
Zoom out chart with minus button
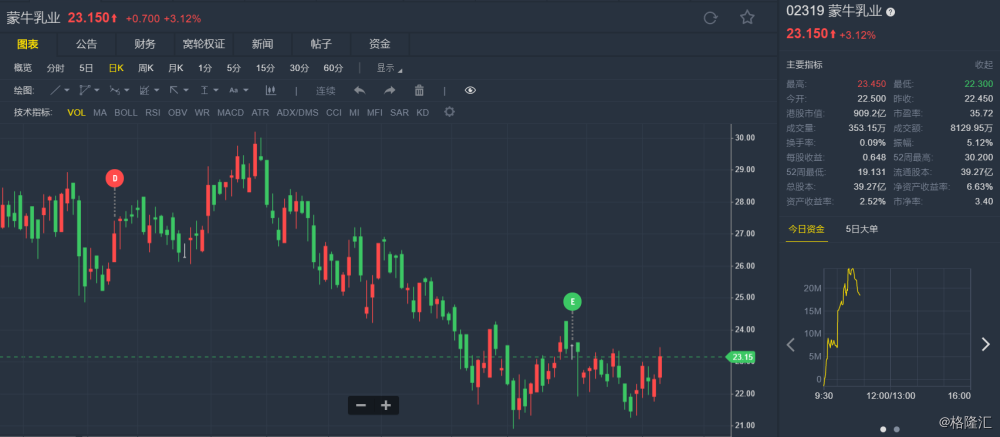361,405
